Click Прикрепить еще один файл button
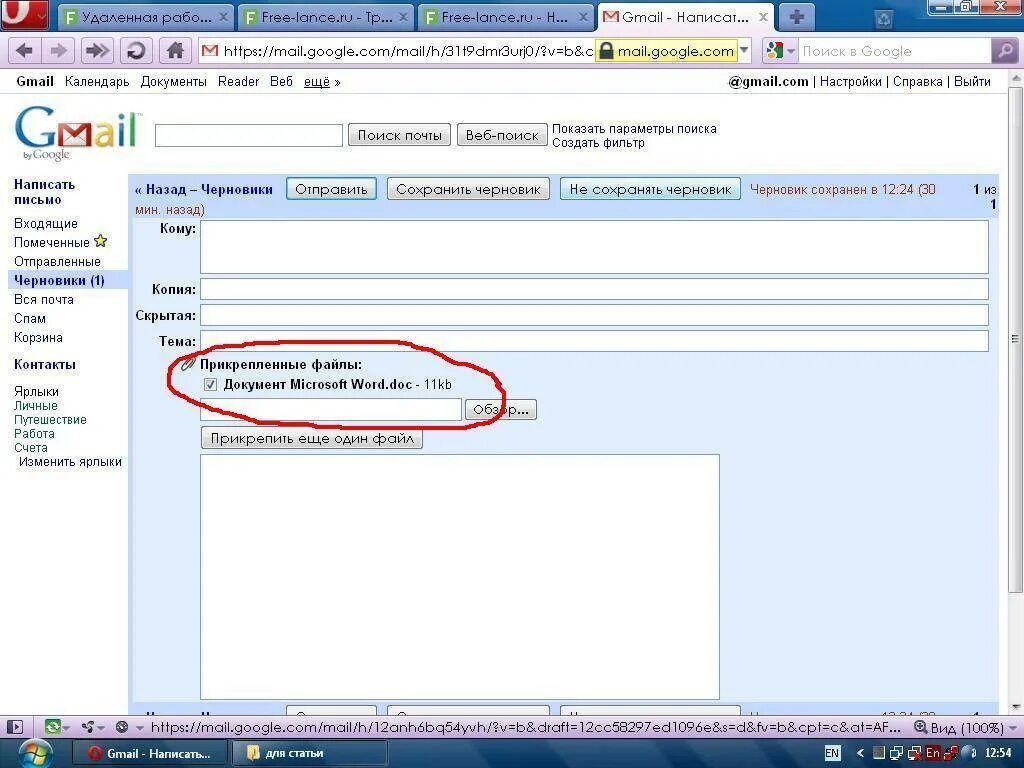The width and height of the screenshot is (1024, 768). coord(312,438)
